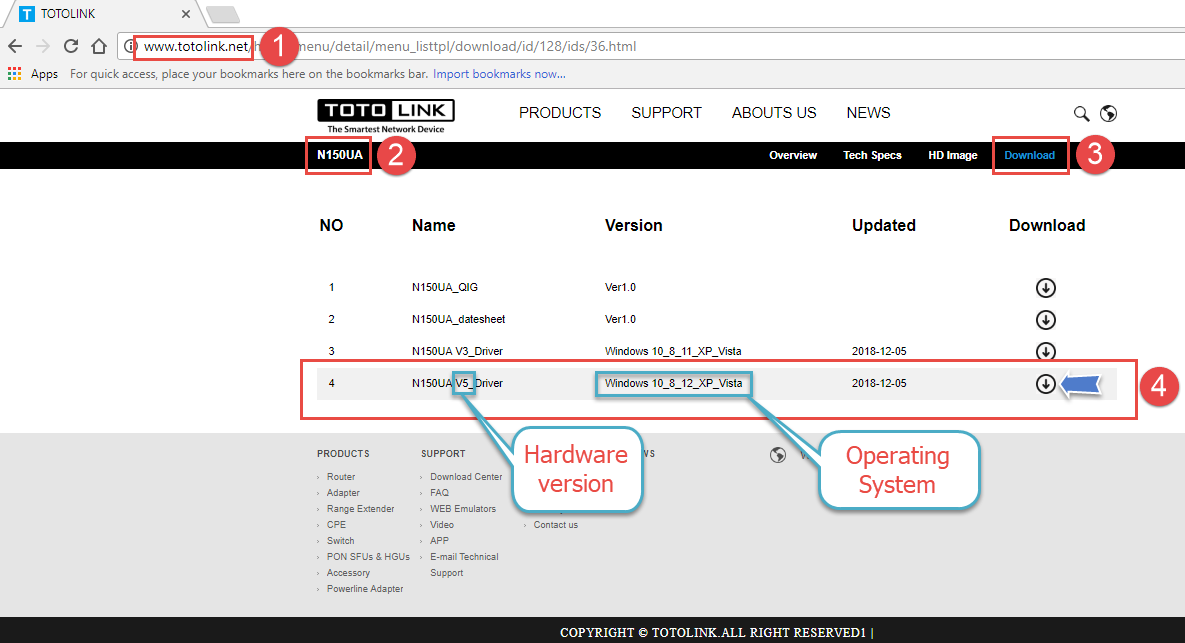
Task: Click the N150UA product title
Action: tap(339, 155)
